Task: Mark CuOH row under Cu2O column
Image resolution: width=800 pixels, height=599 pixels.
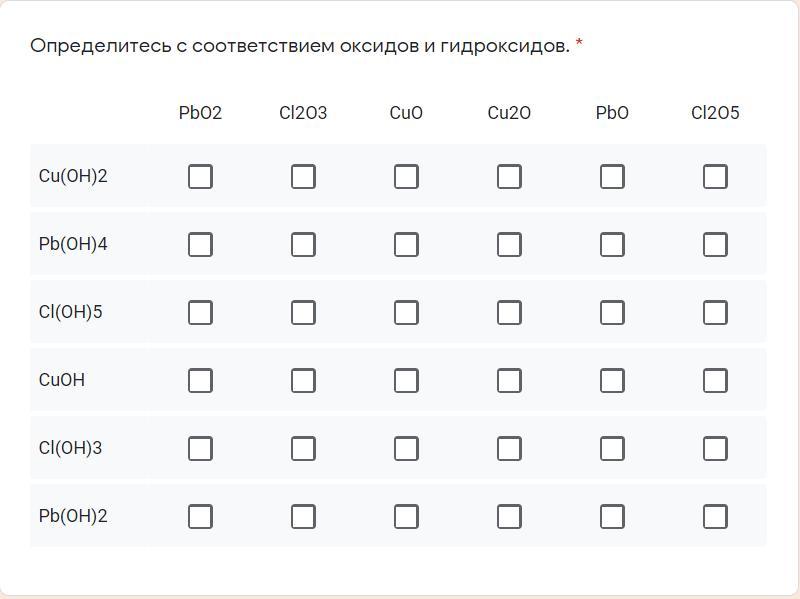Action: 509,381
